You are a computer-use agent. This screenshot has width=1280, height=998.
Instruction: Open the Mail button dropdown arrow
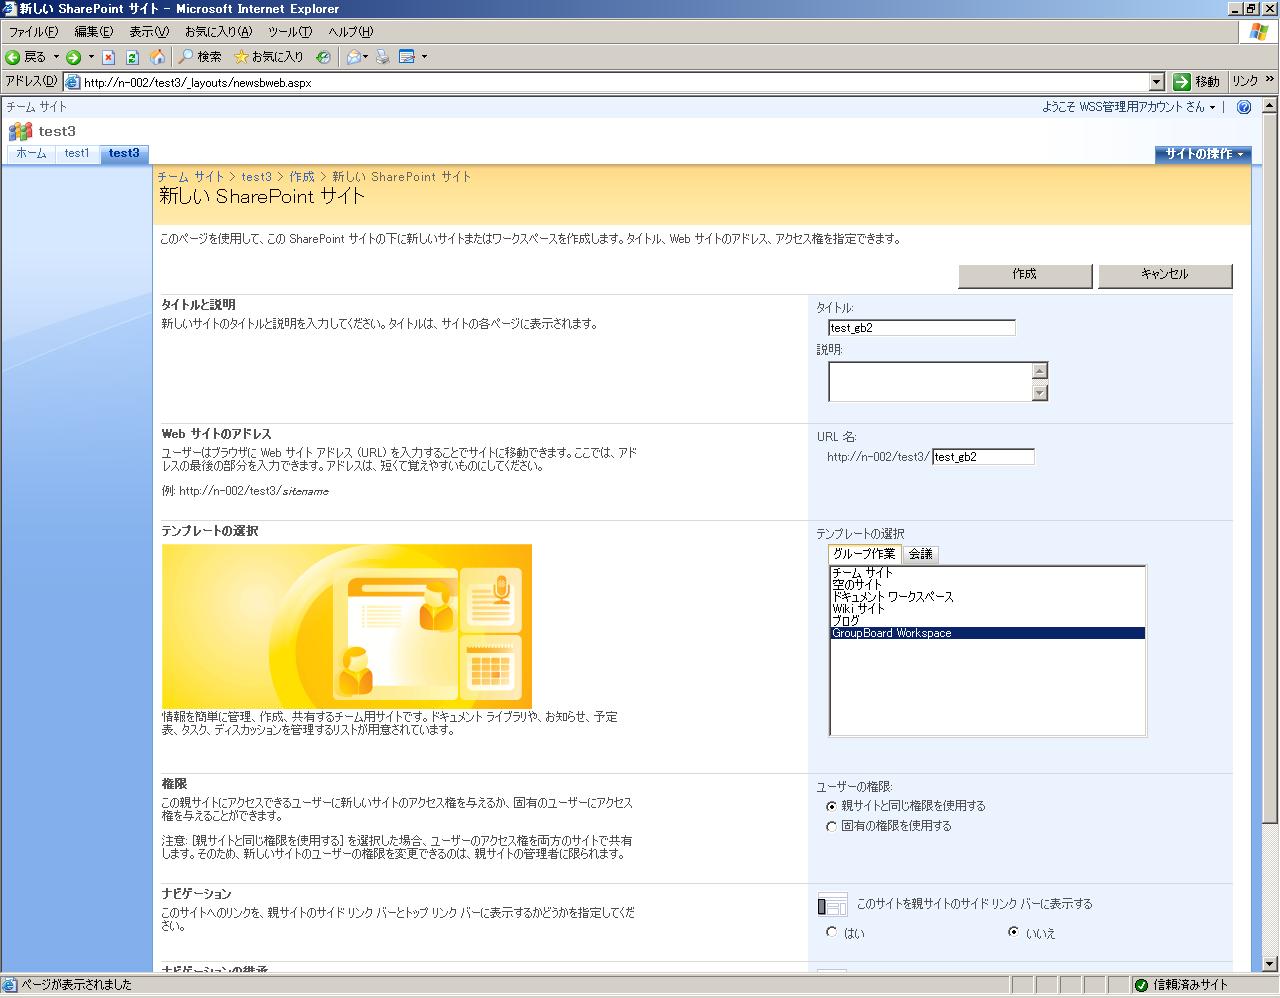366,57
